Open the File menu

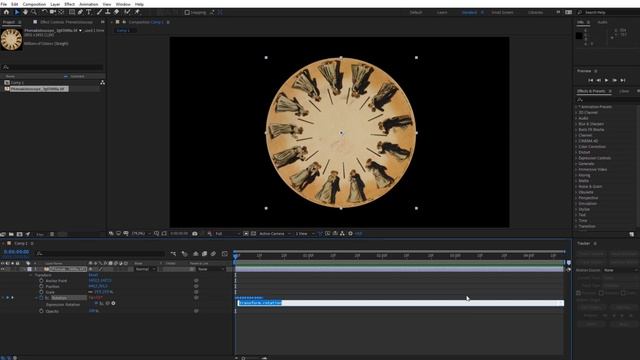[x=4, y=4]
